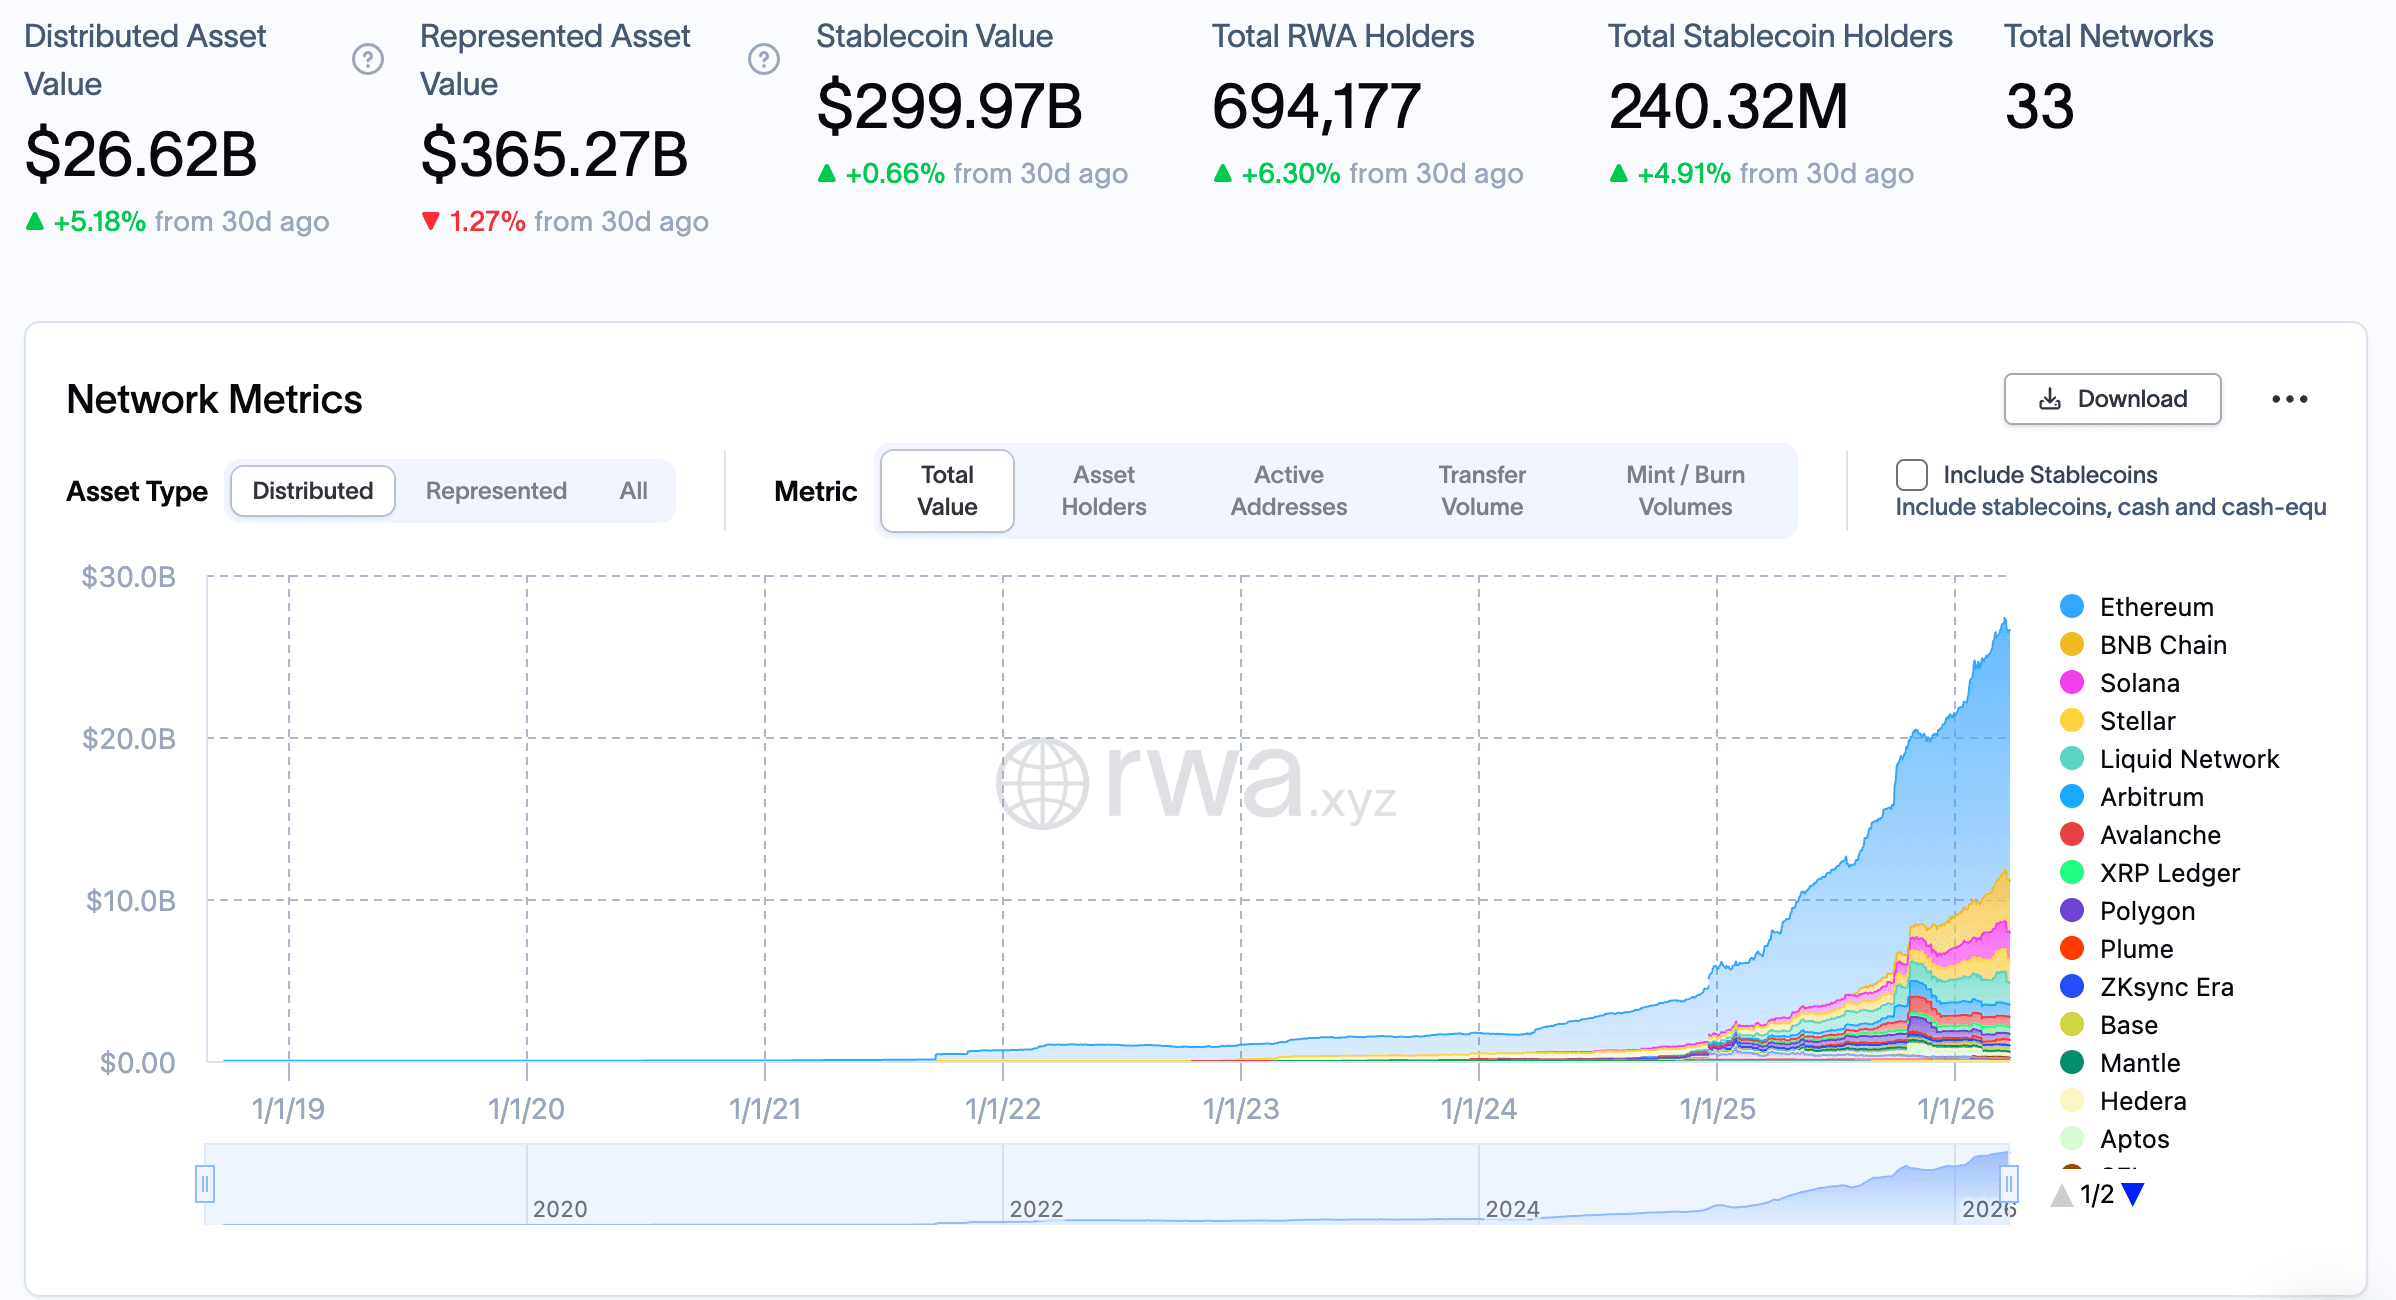Switch to the Asset Holders metric tab
The width and height of the screenshot is (2396, 1300).
click(x=1104, y=490)
